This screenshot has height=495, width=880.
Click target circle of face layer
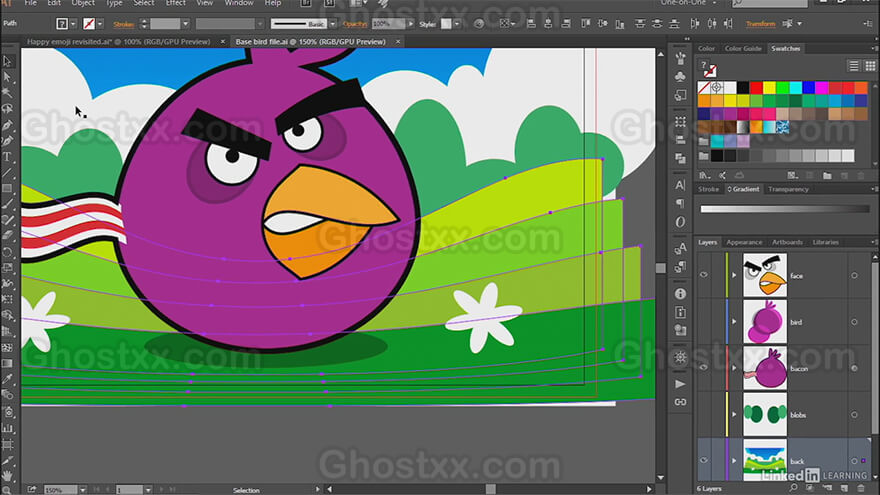tap(854, 276)
